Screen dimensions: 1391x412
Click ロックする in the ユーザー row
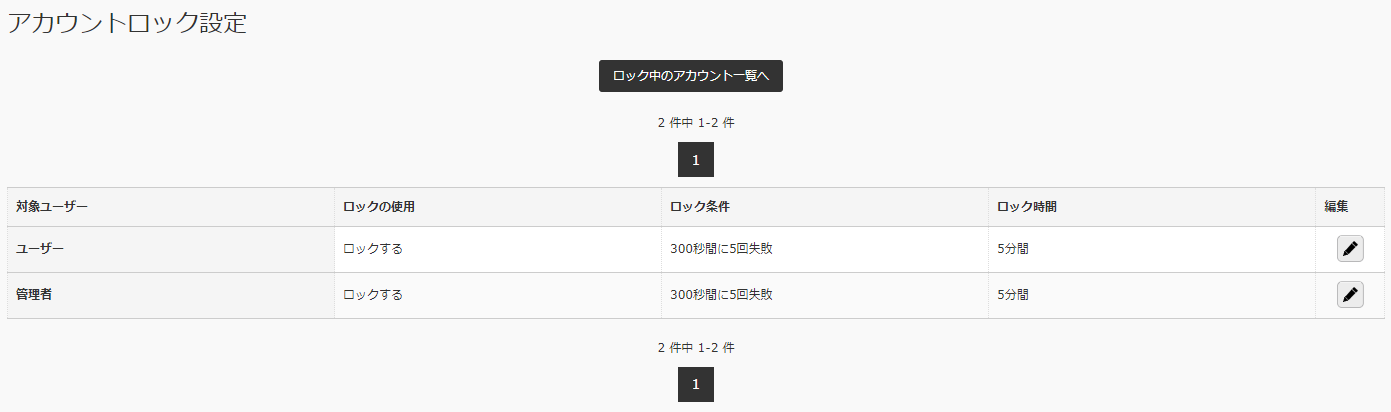(x=373, y=249)
